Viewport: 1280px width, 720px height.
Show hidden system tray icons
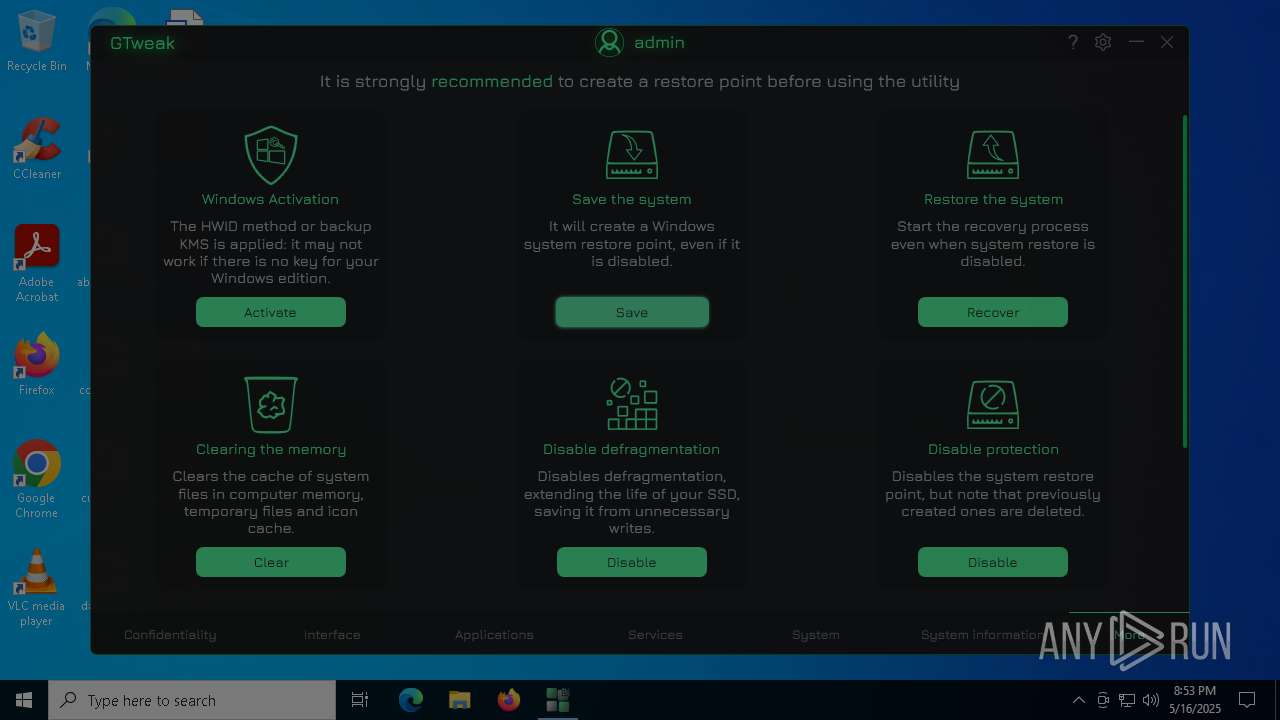click(1078, 700)
